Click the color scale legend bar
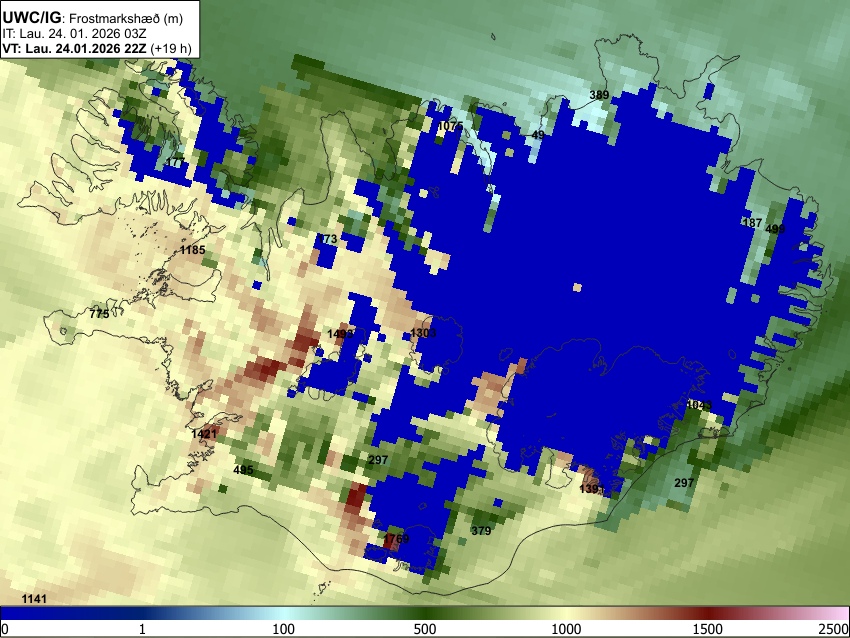This screenshot has height=638, width=850. pos(425,613)
